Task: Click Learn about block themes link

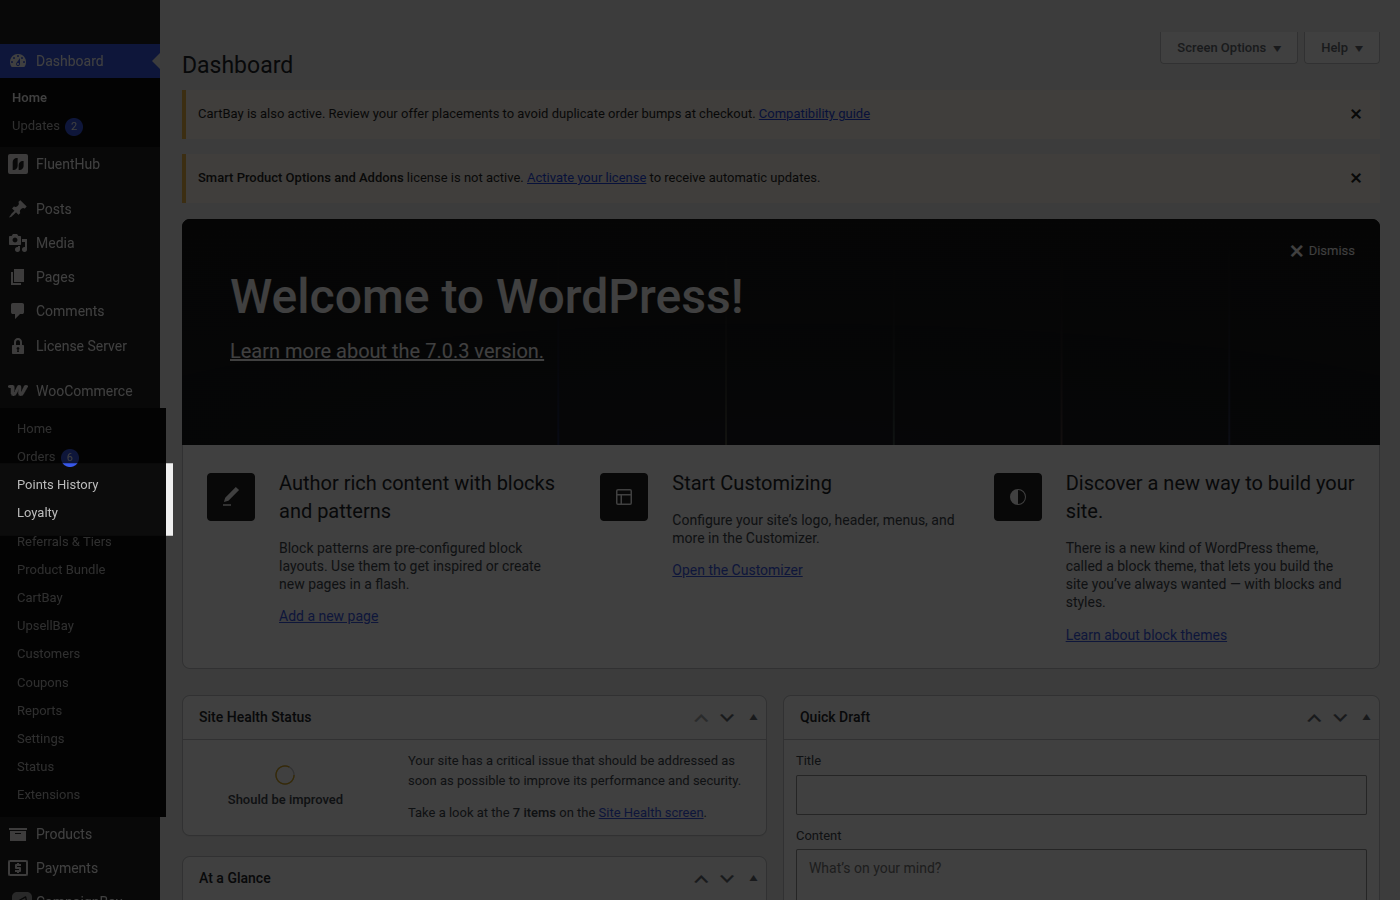Action: (1146, 635)
